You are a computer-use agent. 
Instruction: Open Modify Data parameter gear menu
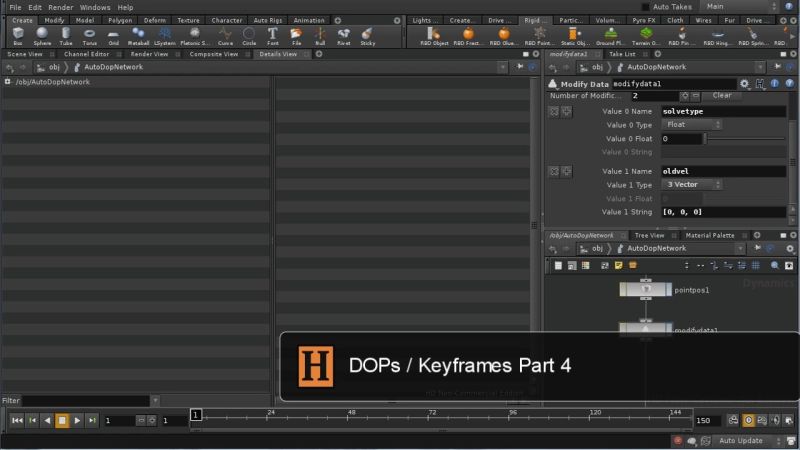pos(744,84)
